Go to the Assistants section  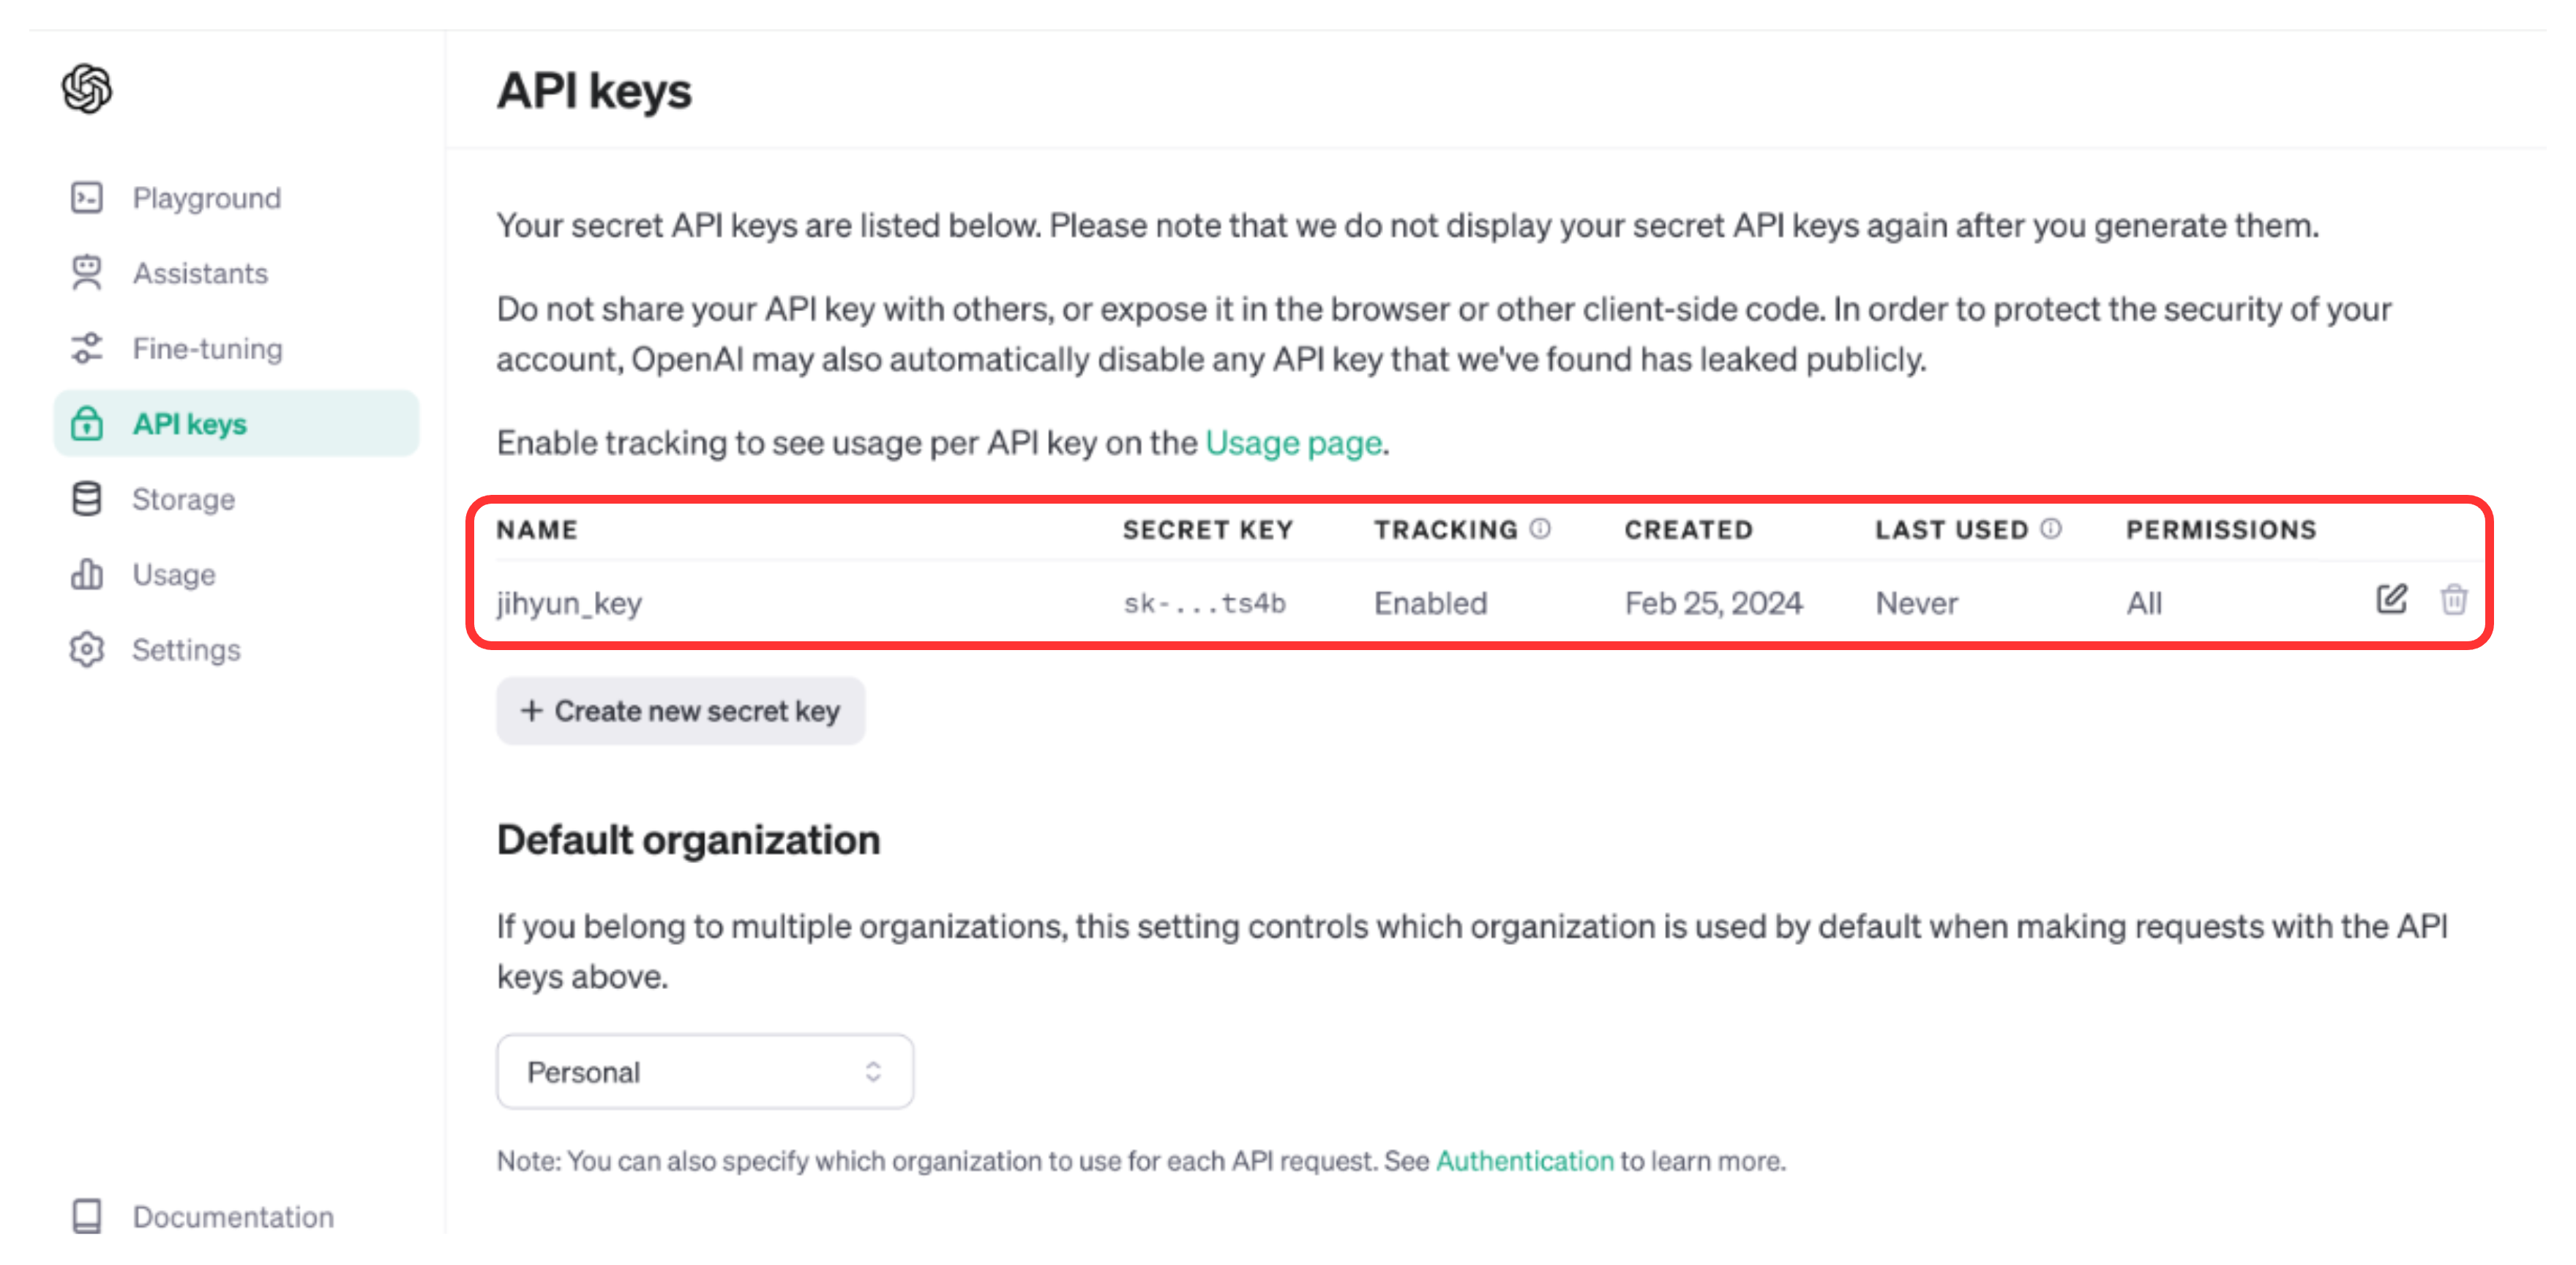pos(200,273)
